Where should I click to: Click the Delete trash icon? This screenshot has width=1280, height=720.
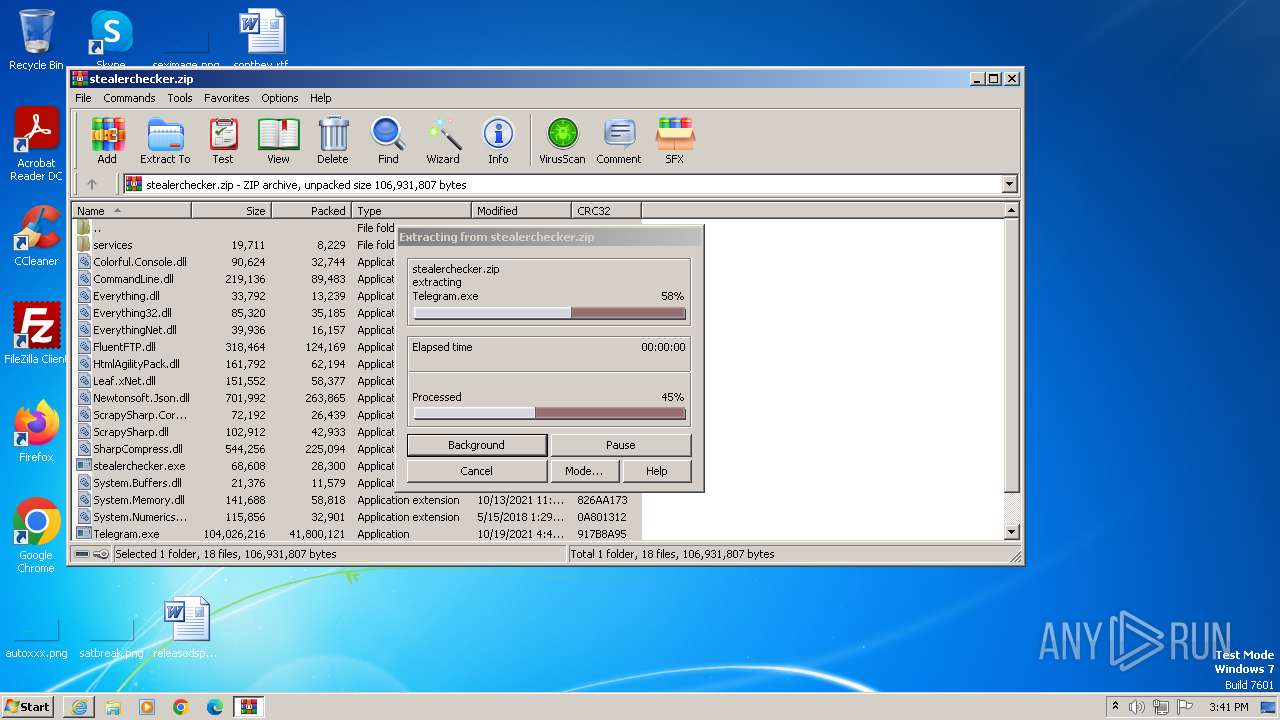click(x=333, y=140)
